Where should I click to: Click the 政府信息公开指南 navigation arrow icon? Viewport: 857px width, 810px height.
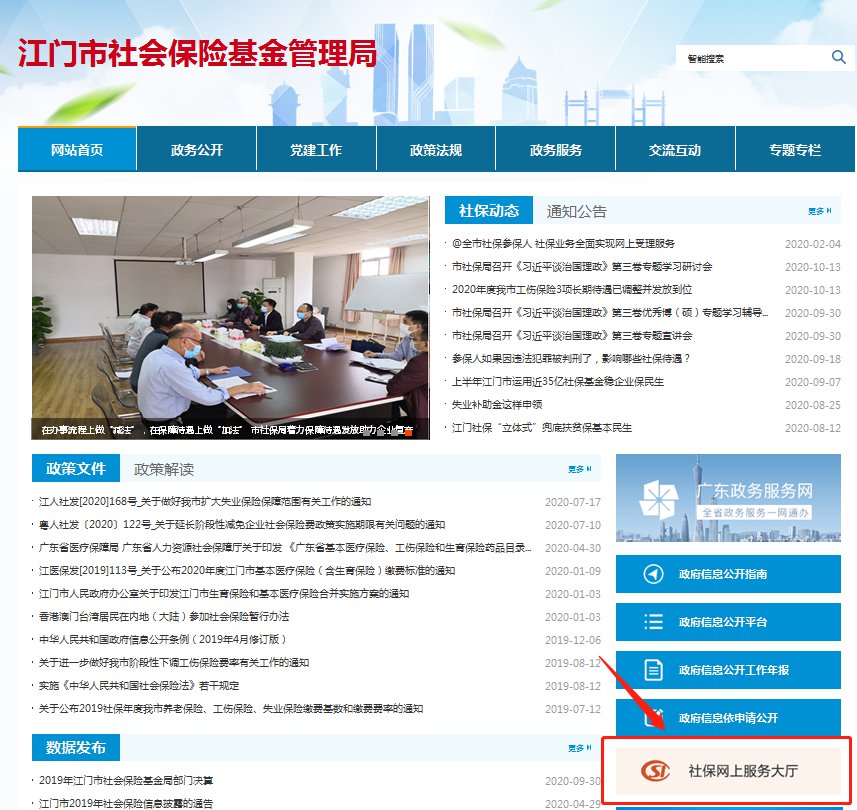tap(653, 574)
